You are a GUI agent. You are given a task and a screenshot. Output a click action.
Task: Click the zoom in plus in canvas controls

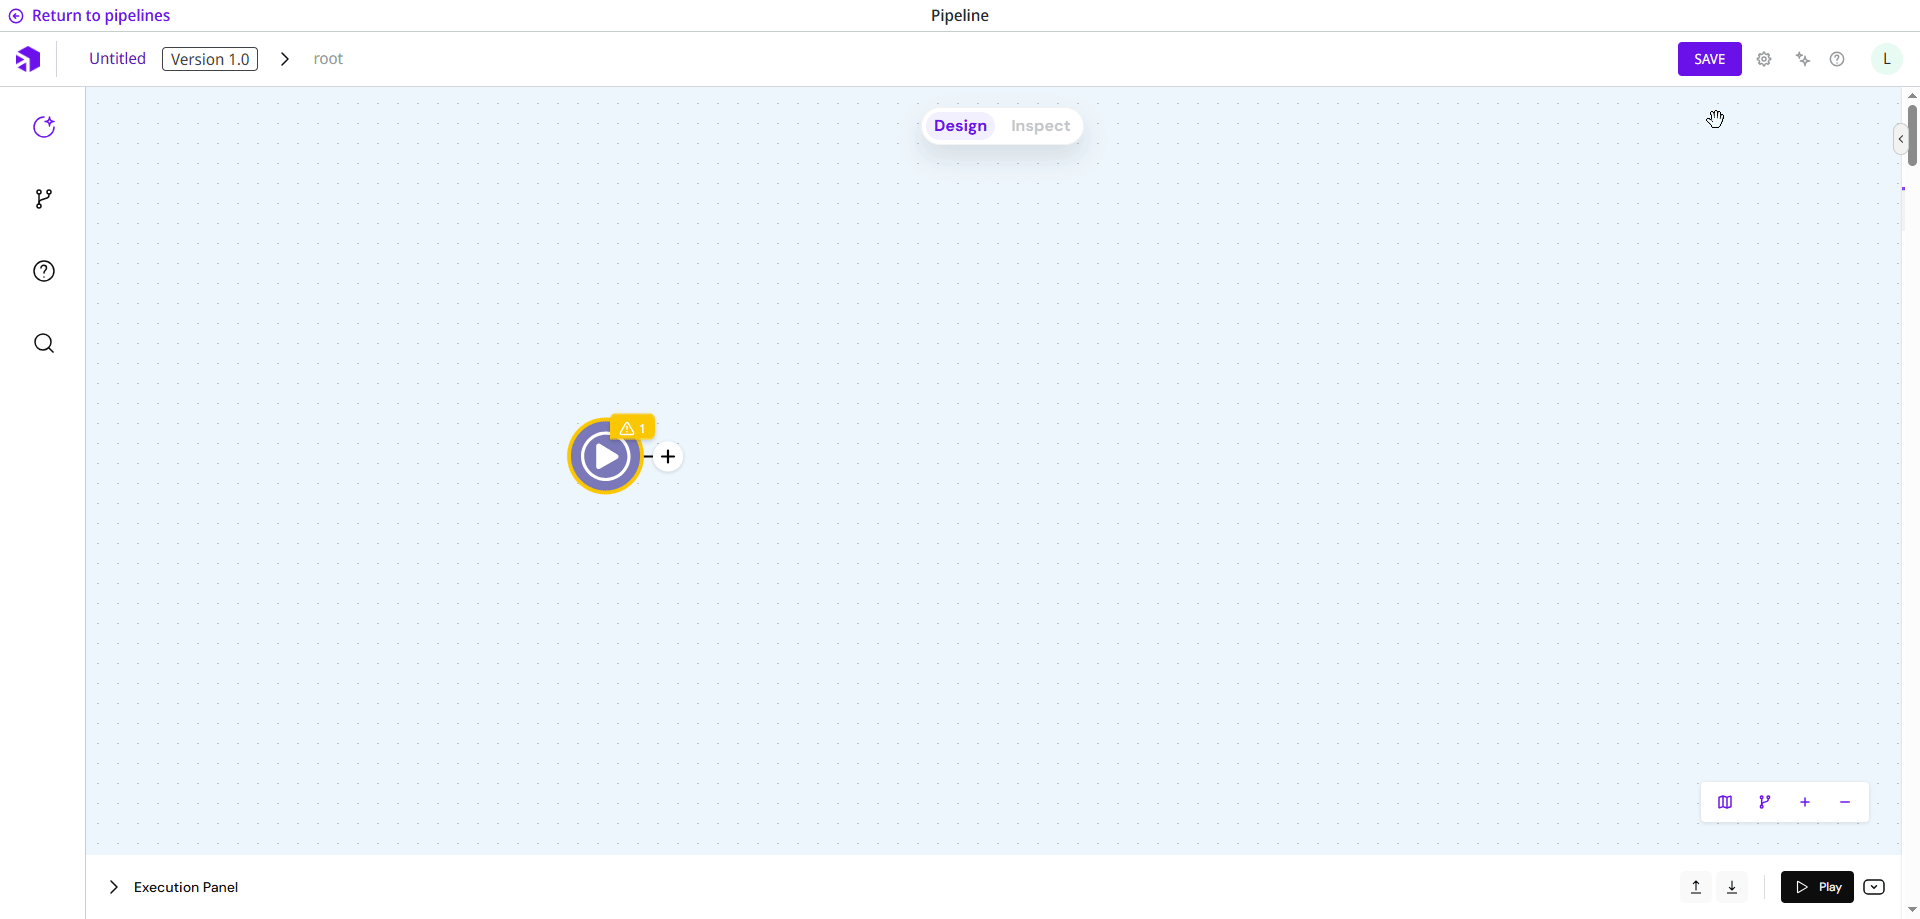click(x=1805, y=802)
